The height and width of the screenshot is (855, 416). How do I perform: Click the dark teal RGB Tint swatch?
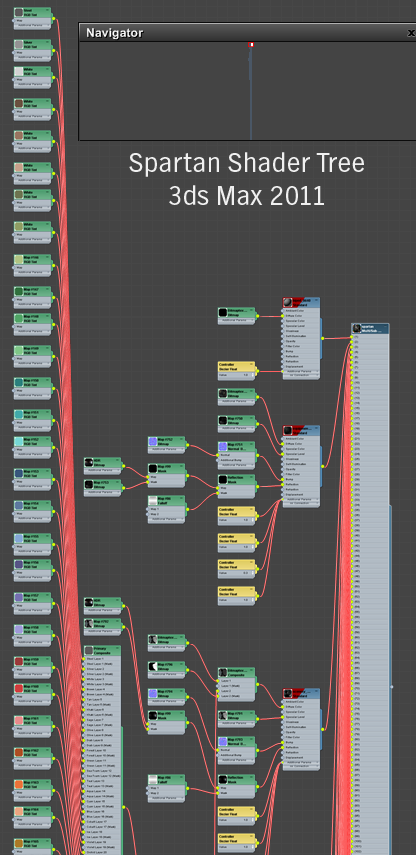[19, 382]
